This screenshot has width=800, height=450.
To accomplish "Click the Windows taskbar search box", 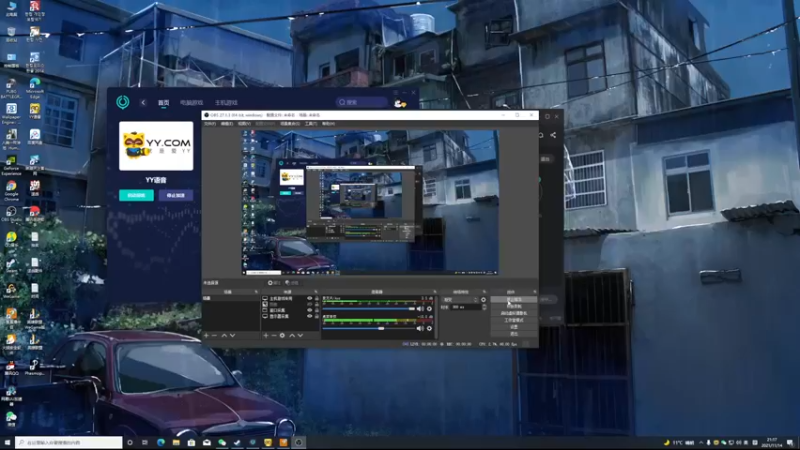I will [x=69, y=442].
